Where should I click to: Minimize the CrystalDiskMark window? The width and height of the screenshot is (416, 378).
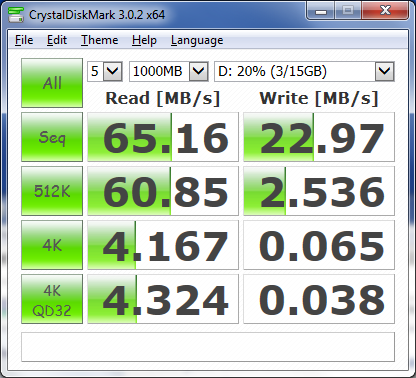321,12
